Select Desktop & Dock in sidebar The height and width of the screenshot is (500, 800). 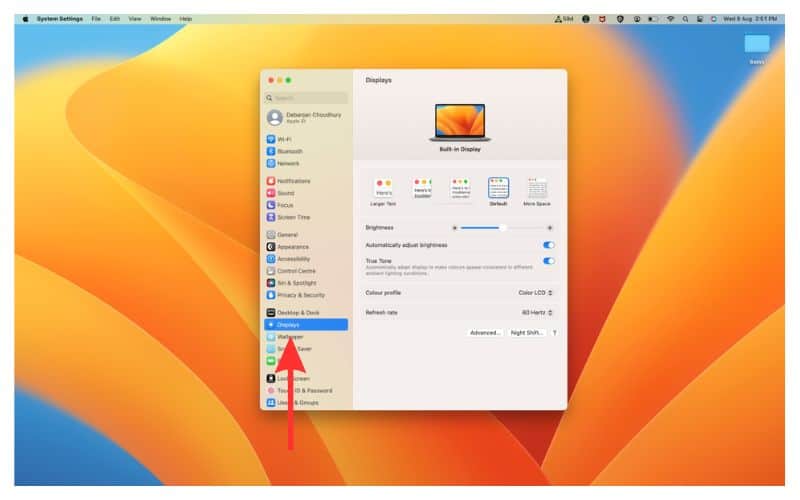pos(297,313)
